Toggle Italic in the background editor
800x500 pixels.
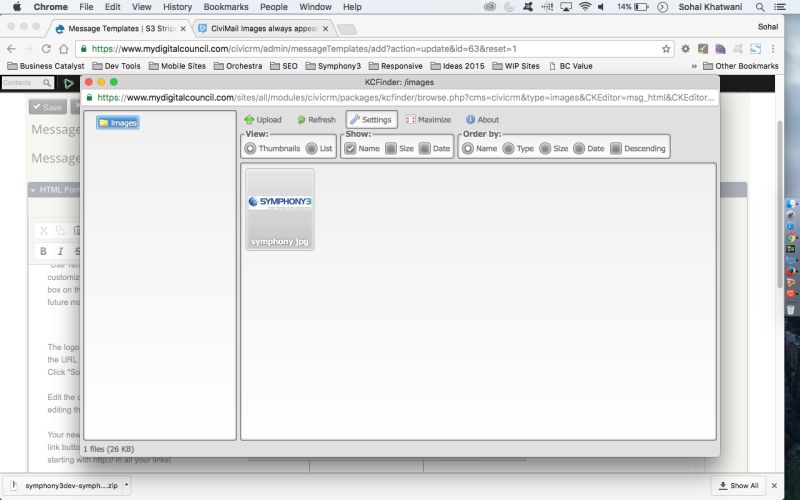[60, 251]
